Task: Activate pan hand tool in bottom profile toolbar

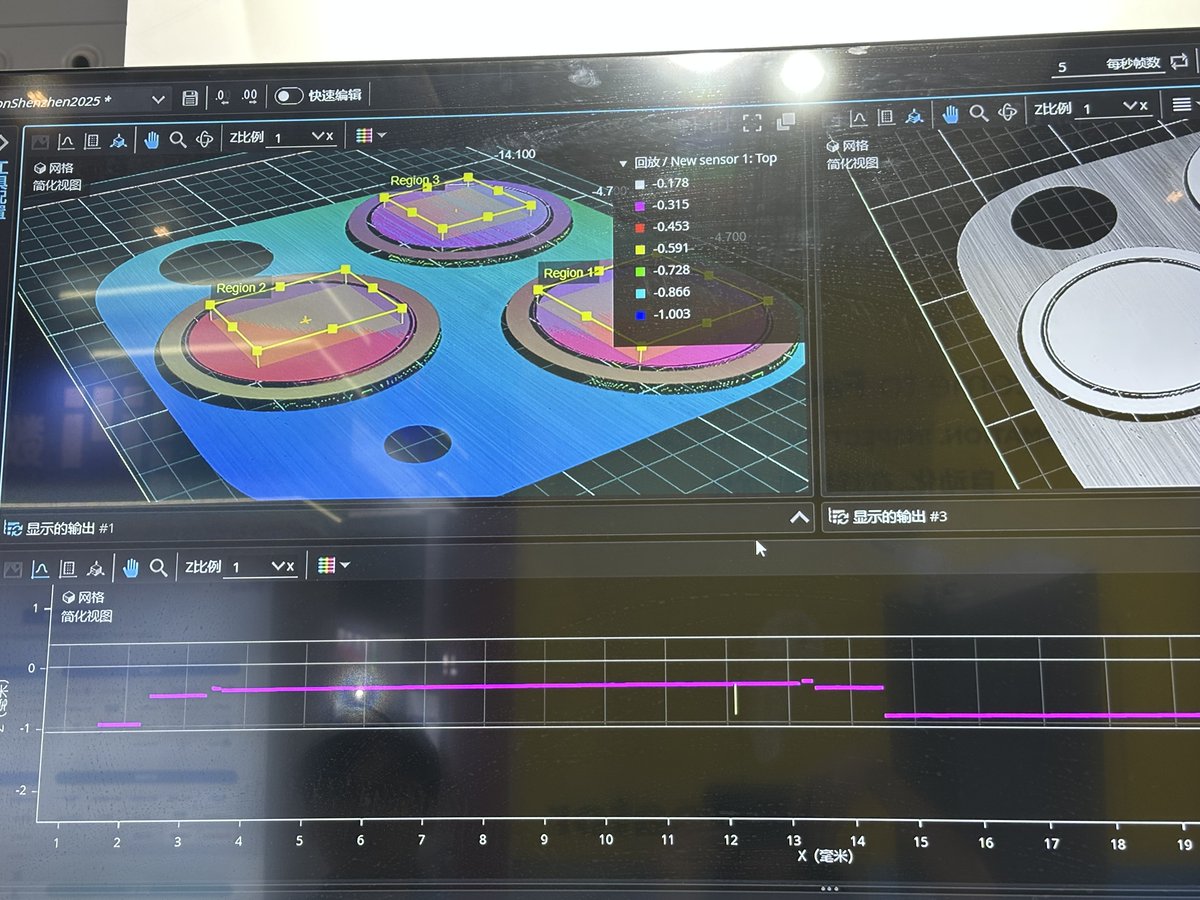Action: click(x=131, y=568)
